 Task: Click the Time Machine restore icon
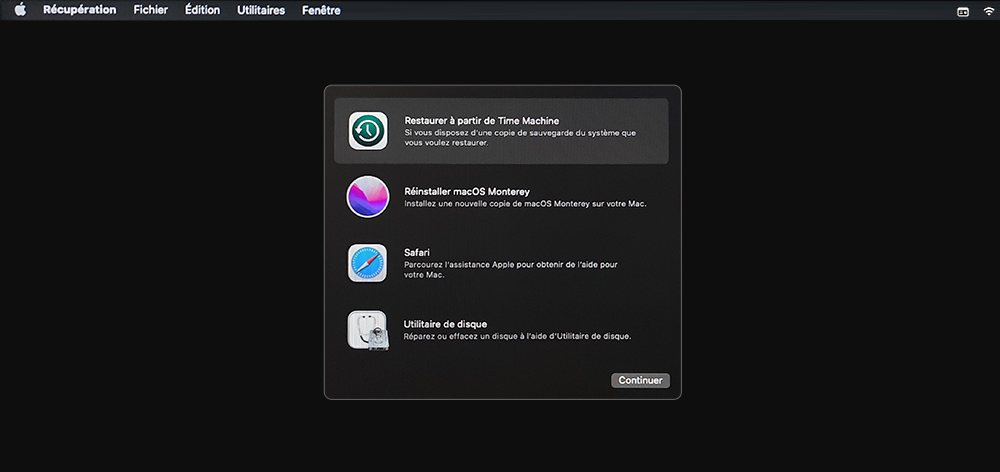click(x=368, y=131)
